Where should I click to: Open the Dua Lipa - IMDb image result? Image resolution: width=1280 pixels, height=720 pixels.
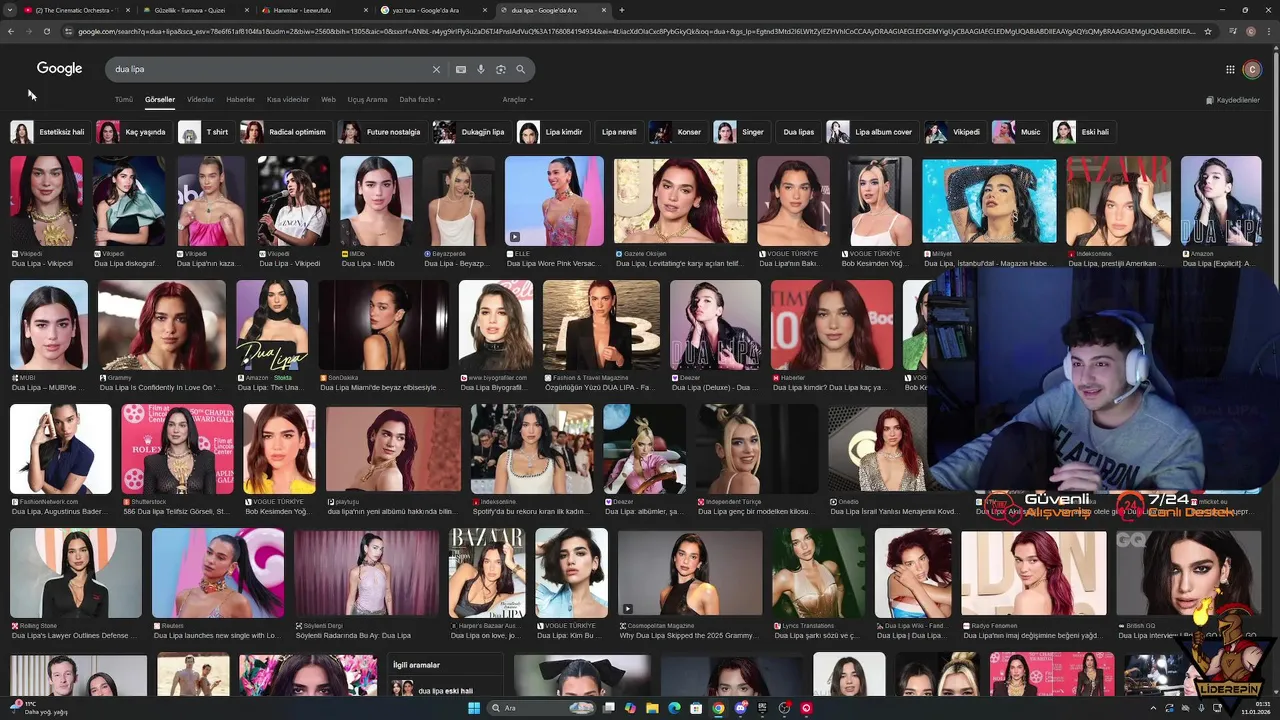(376, 201)
